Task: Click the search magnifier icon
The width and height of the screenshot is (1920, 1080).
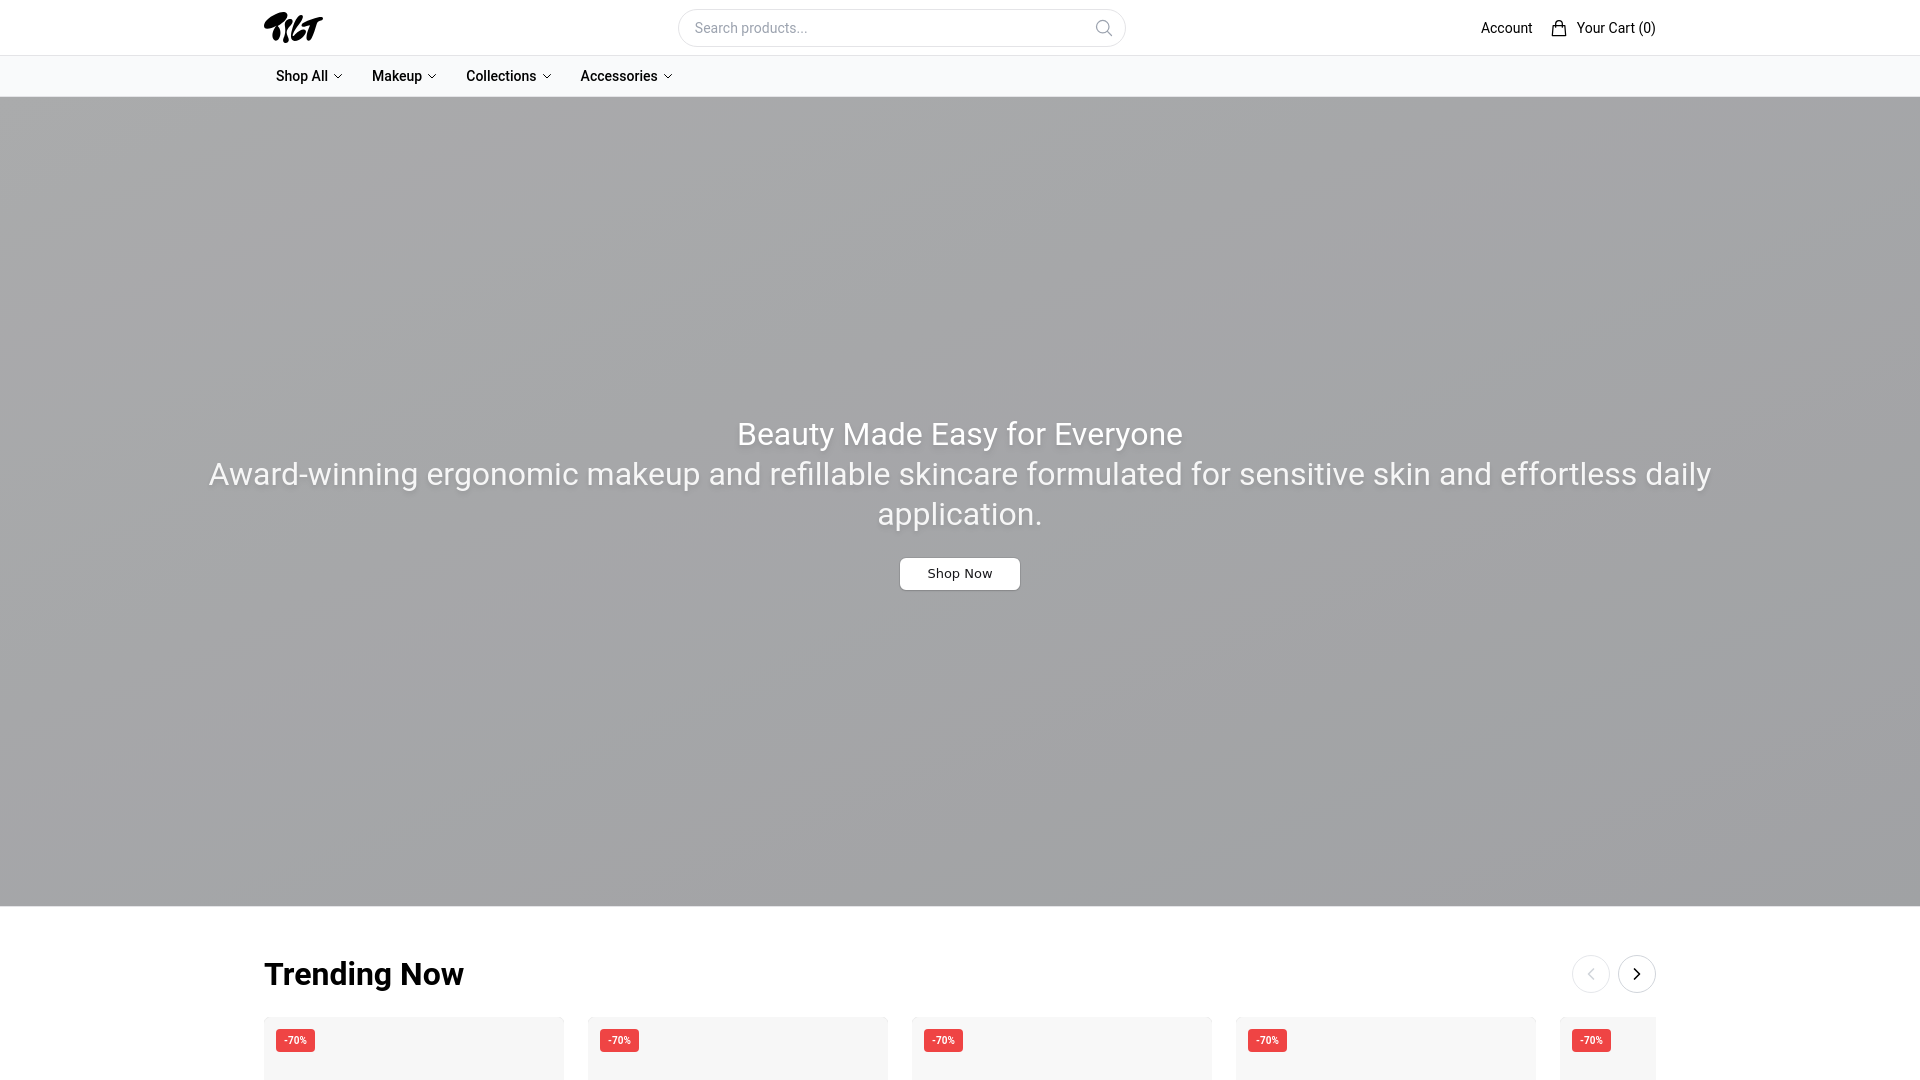Action: [1104, 28]
